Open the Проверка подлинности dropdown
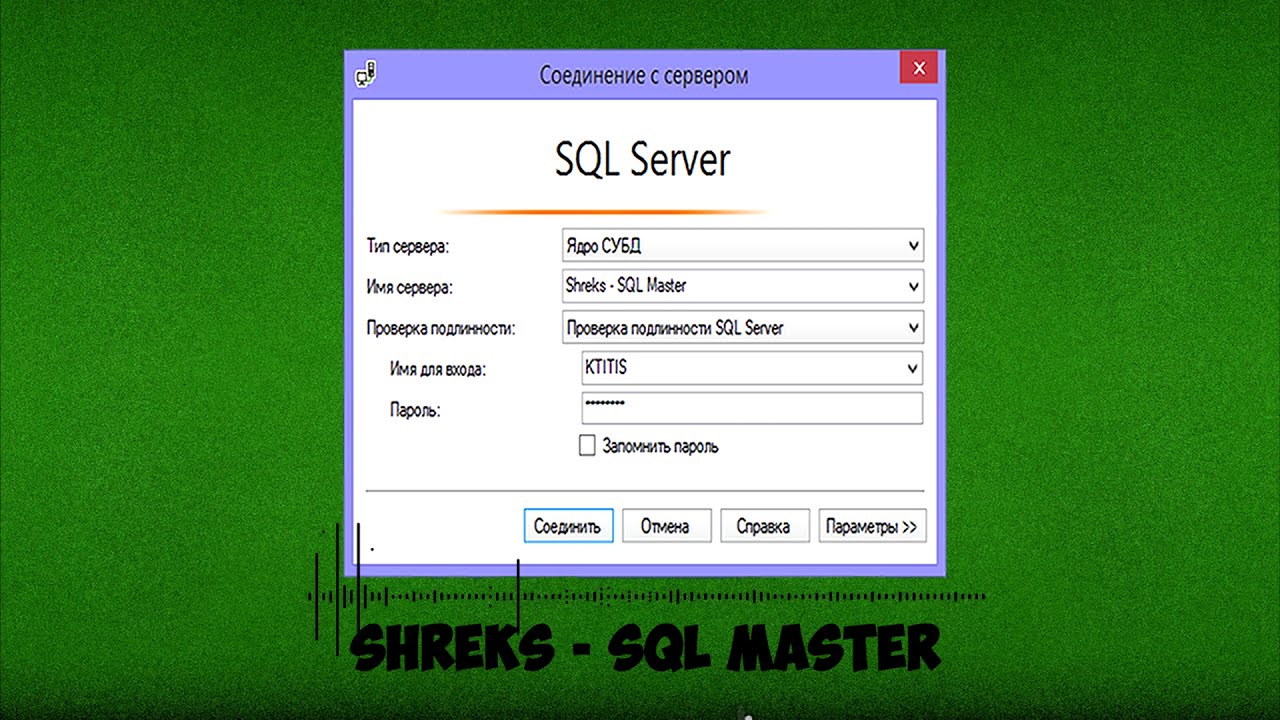 click(x=743, y=328)
